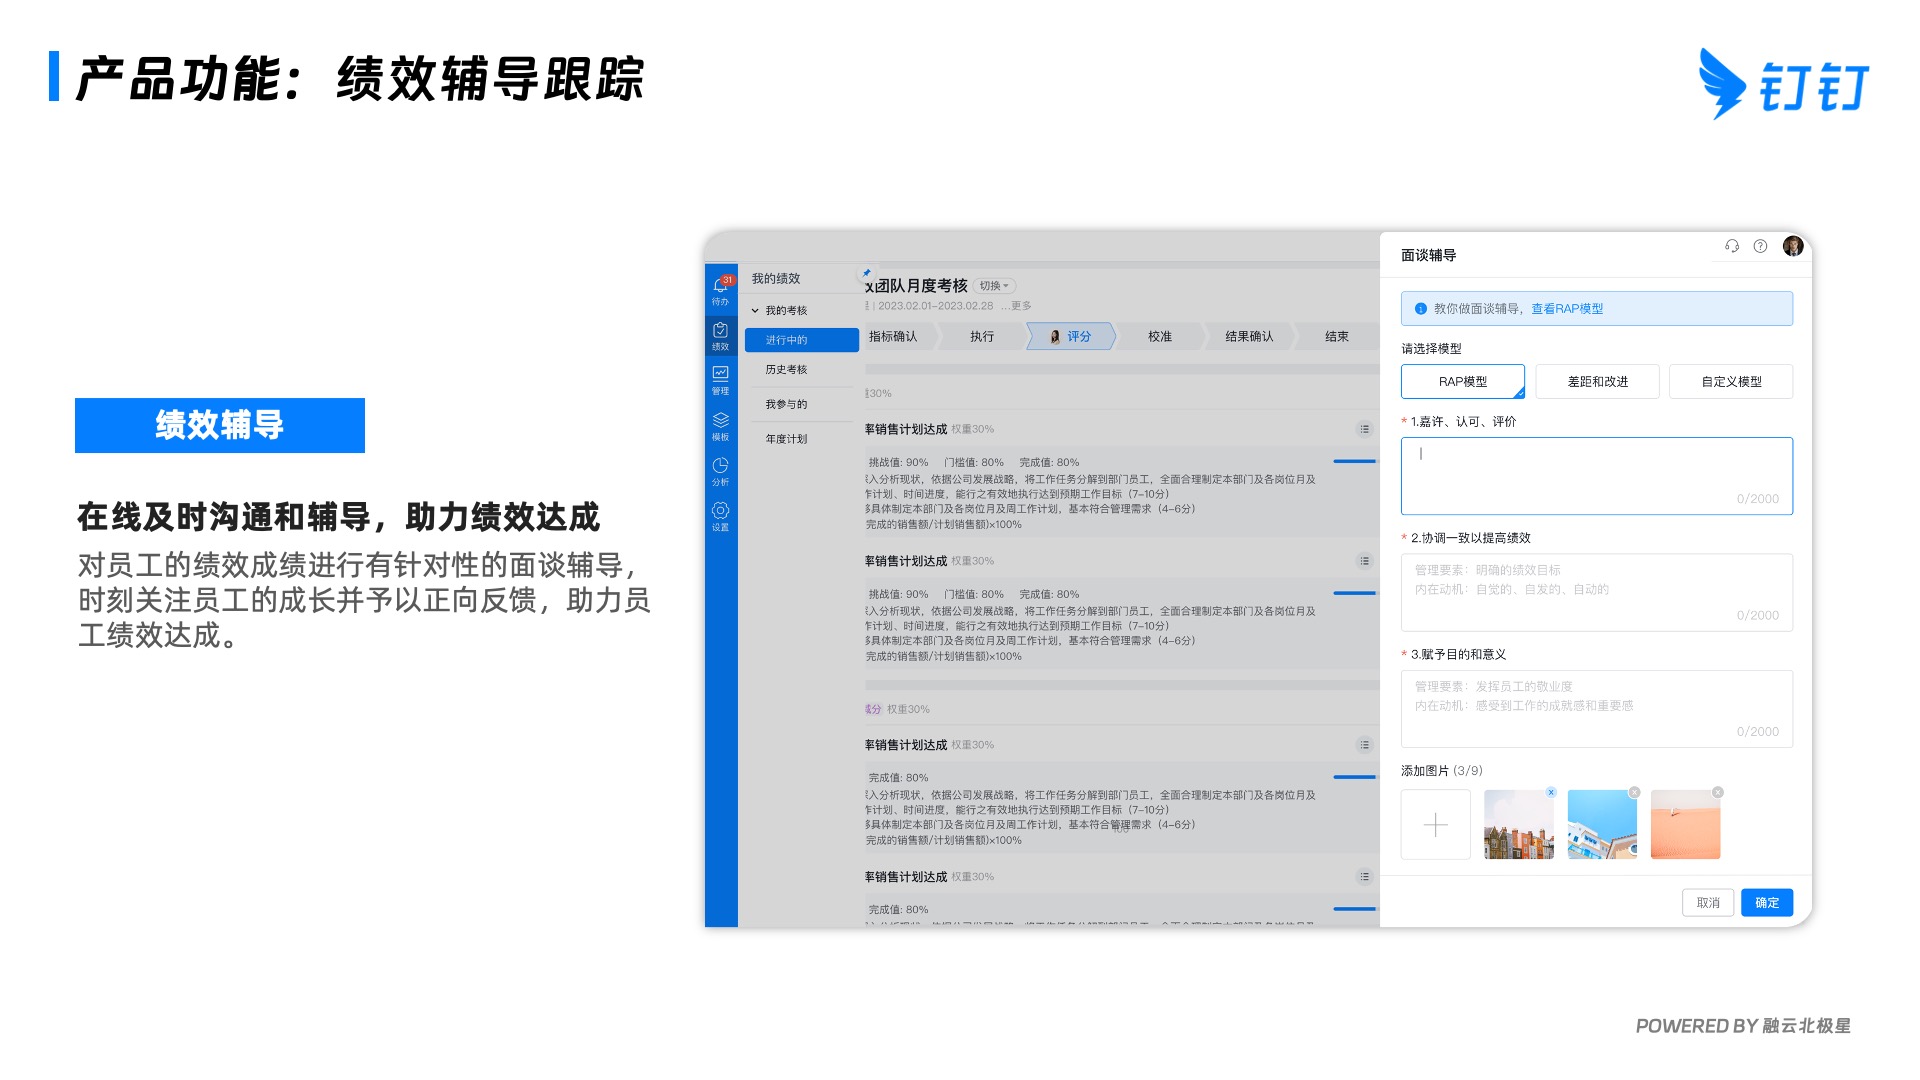Open the 切换 dropdown next to title
Viewport: 1920px width, 1080px height.
click(x=994, y=286)
